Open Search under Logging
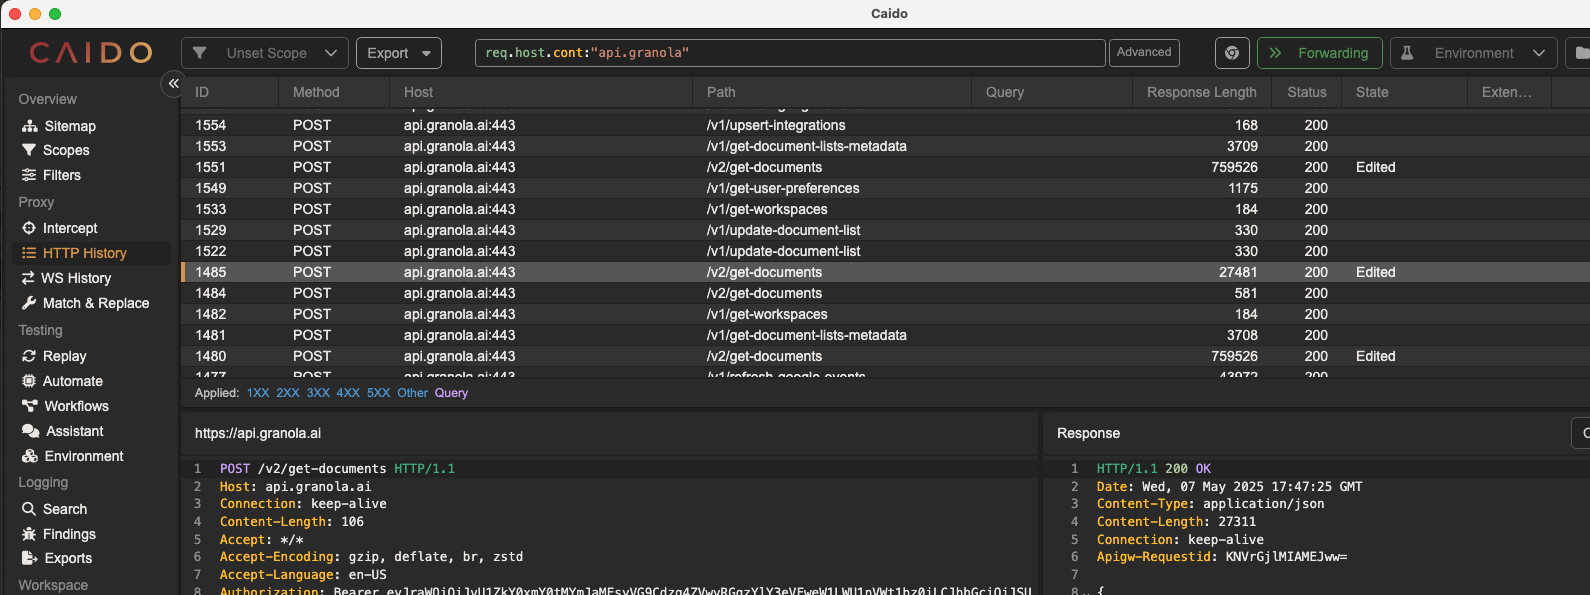 coord(54,509)
